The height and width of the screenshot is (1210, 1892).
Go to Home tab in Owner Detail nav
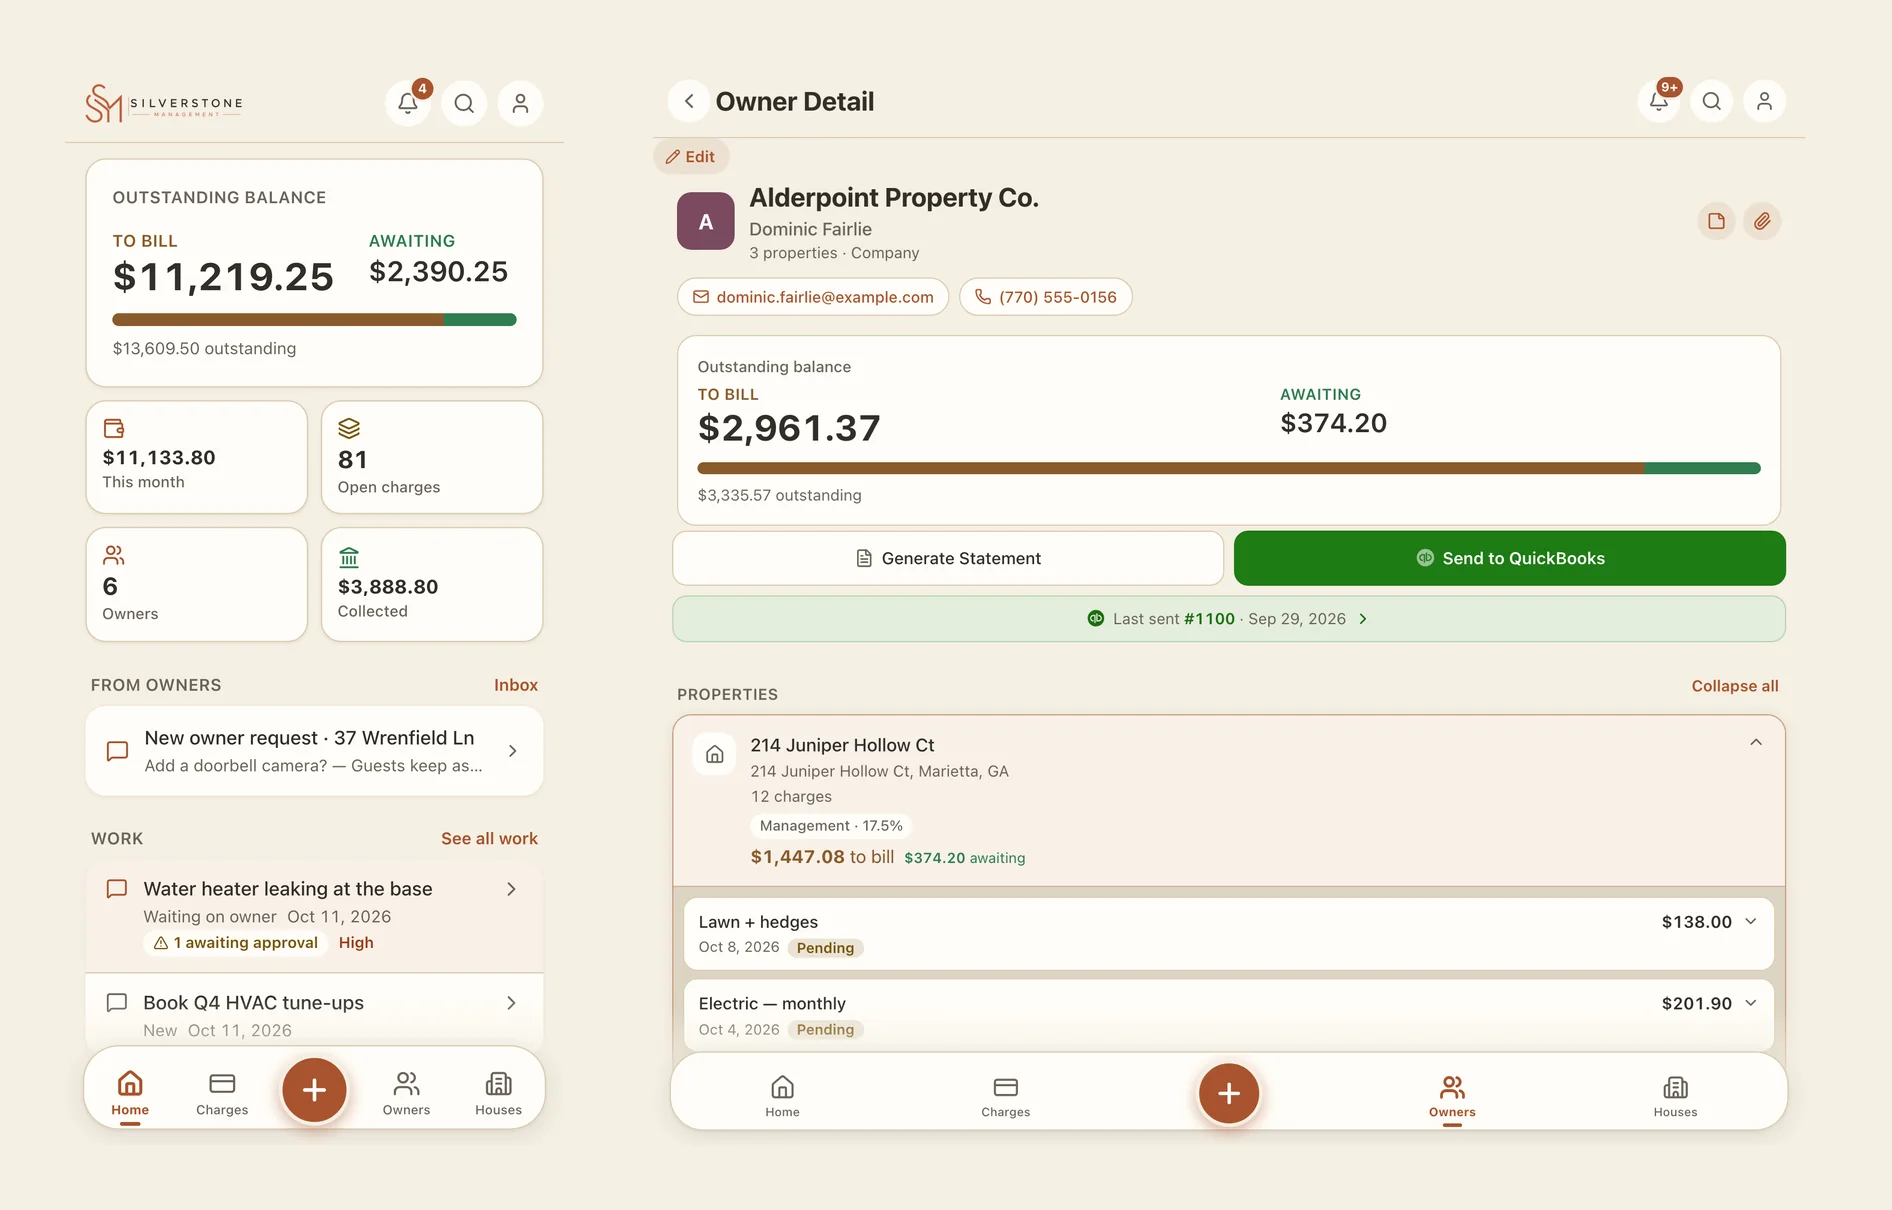click(782, 1096)
